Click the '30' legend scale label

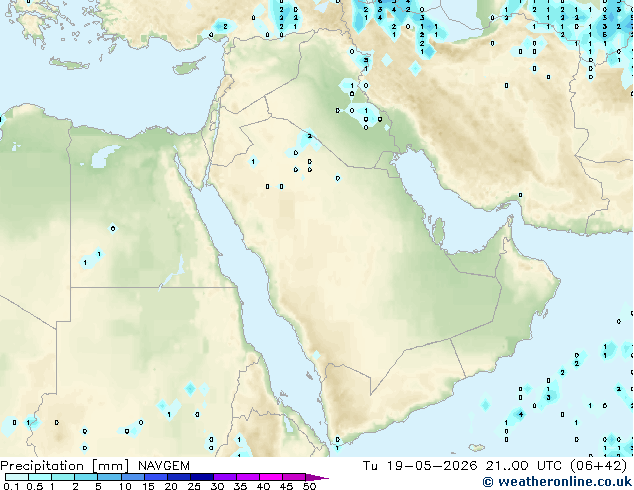[217, 486]
